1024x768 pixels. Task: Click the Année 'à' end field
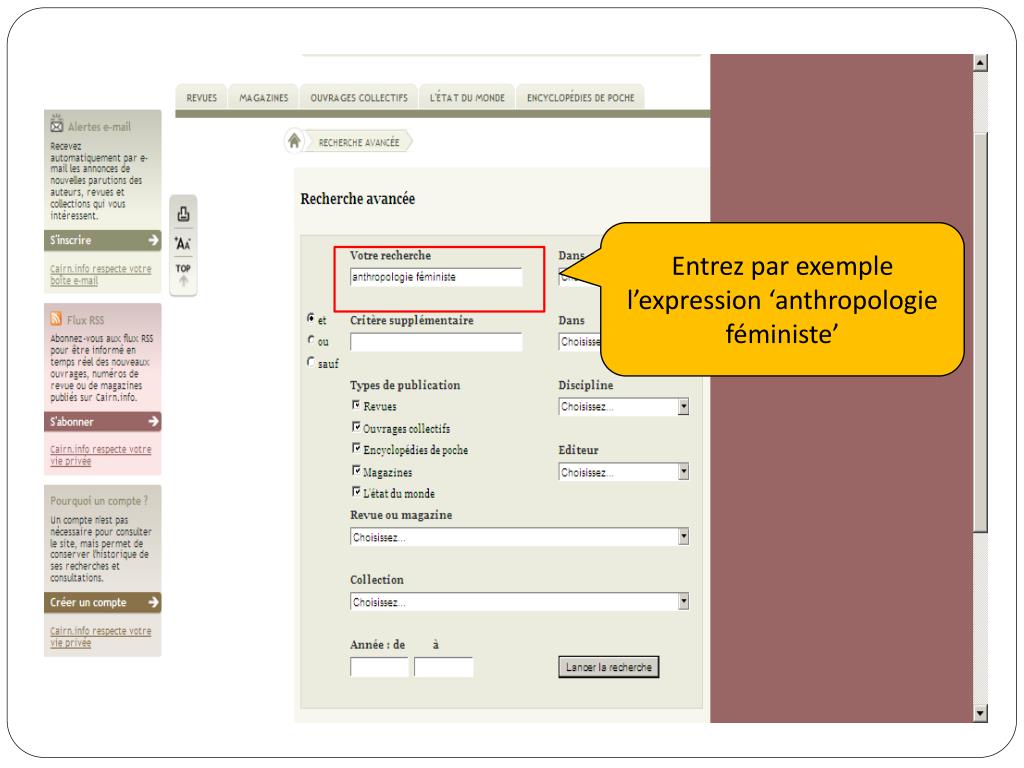[443, 667]
